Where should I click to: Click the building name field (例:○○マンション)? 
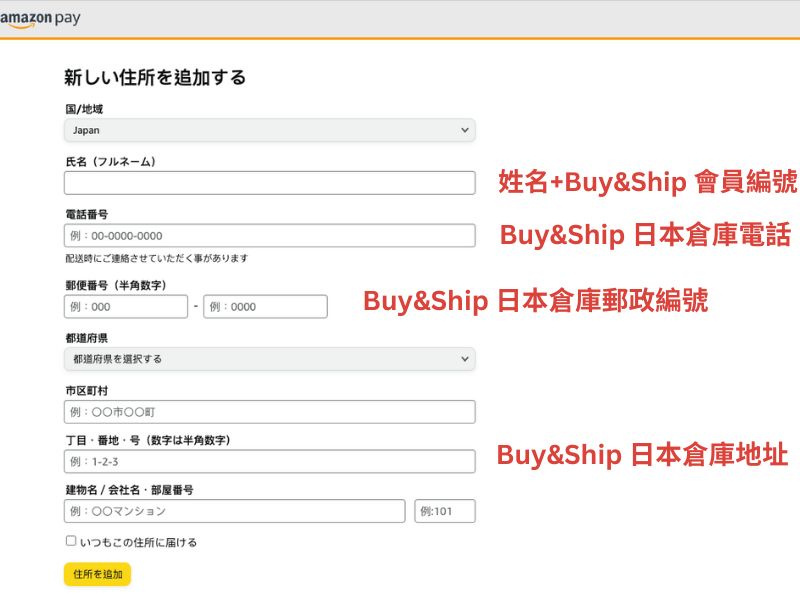point(234,511)
